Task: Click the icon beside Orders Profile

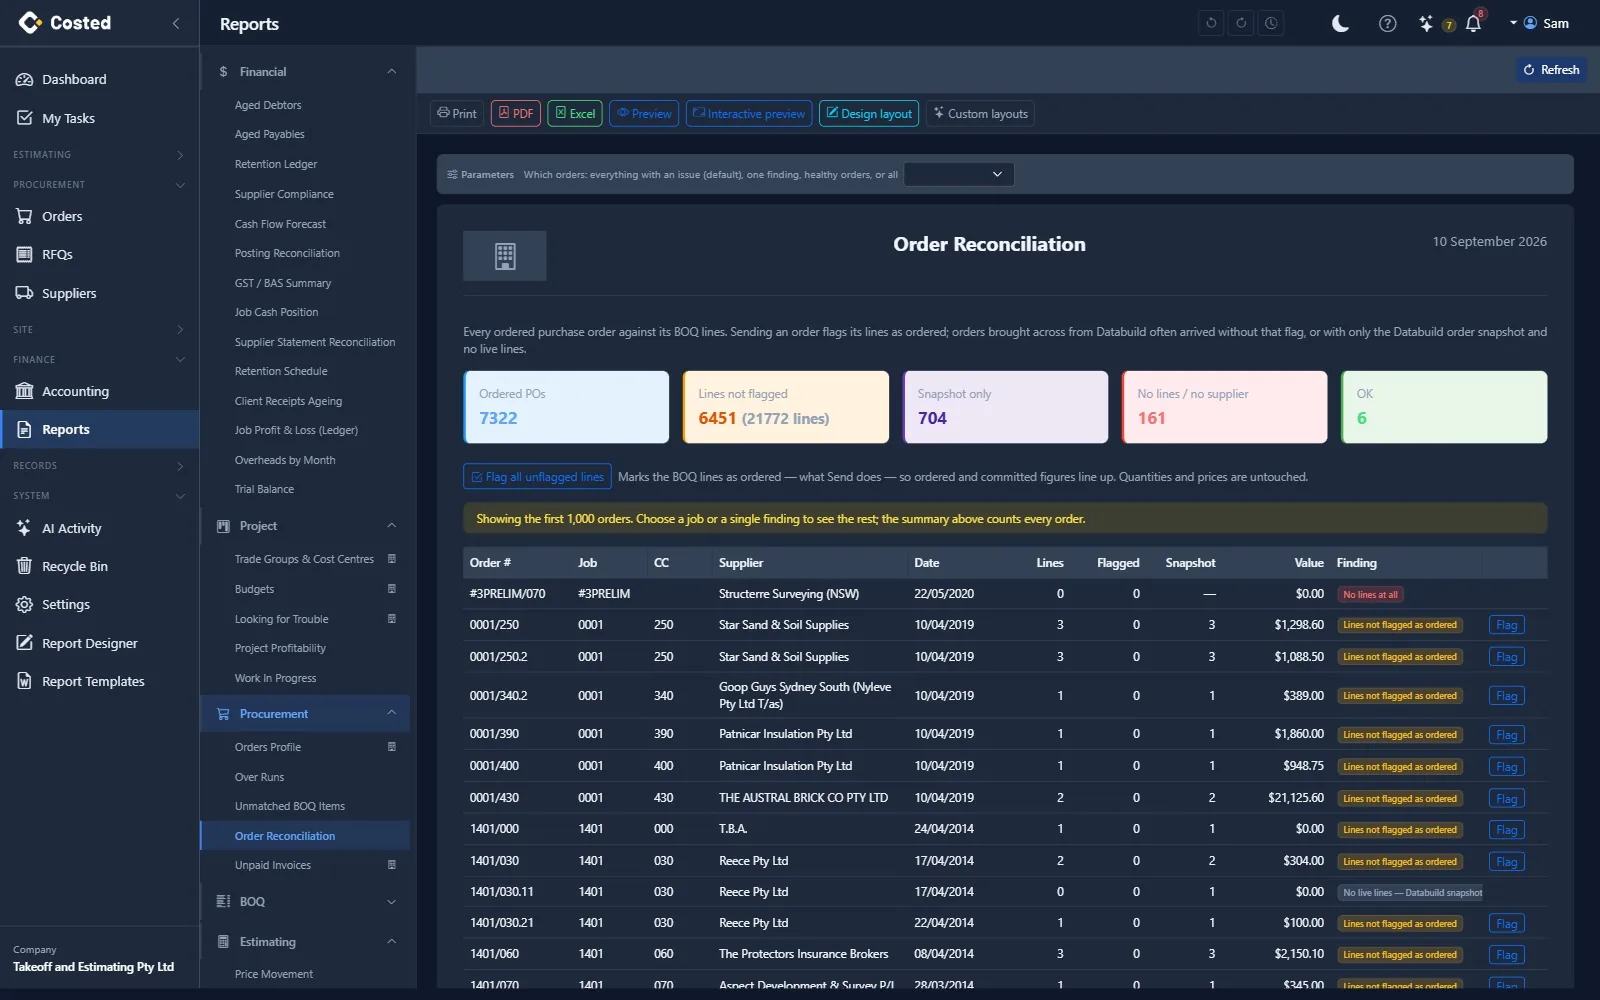Action: [x=391, y=747]
